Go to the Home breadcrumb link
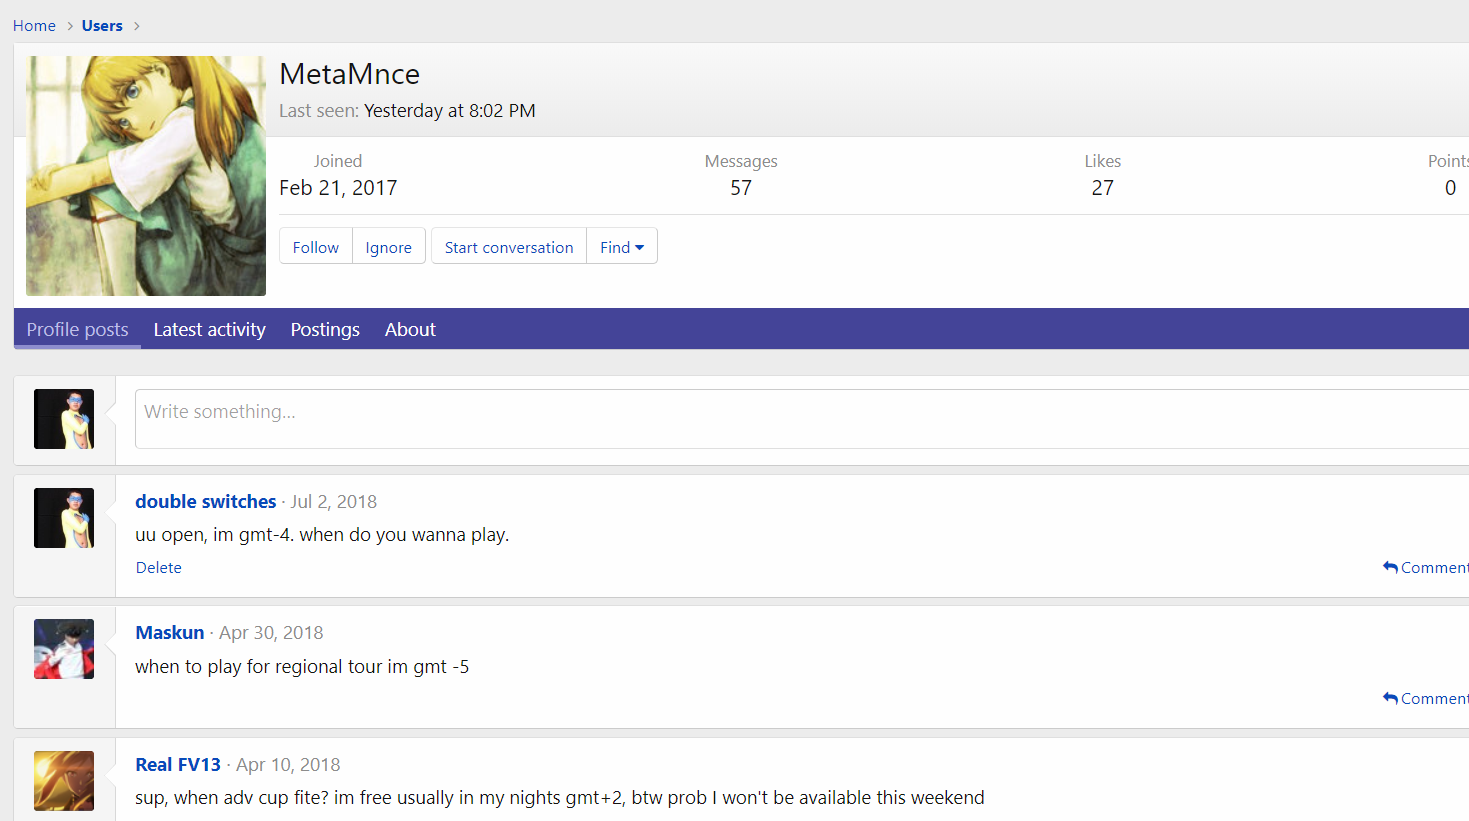 (x=34, y=26)
